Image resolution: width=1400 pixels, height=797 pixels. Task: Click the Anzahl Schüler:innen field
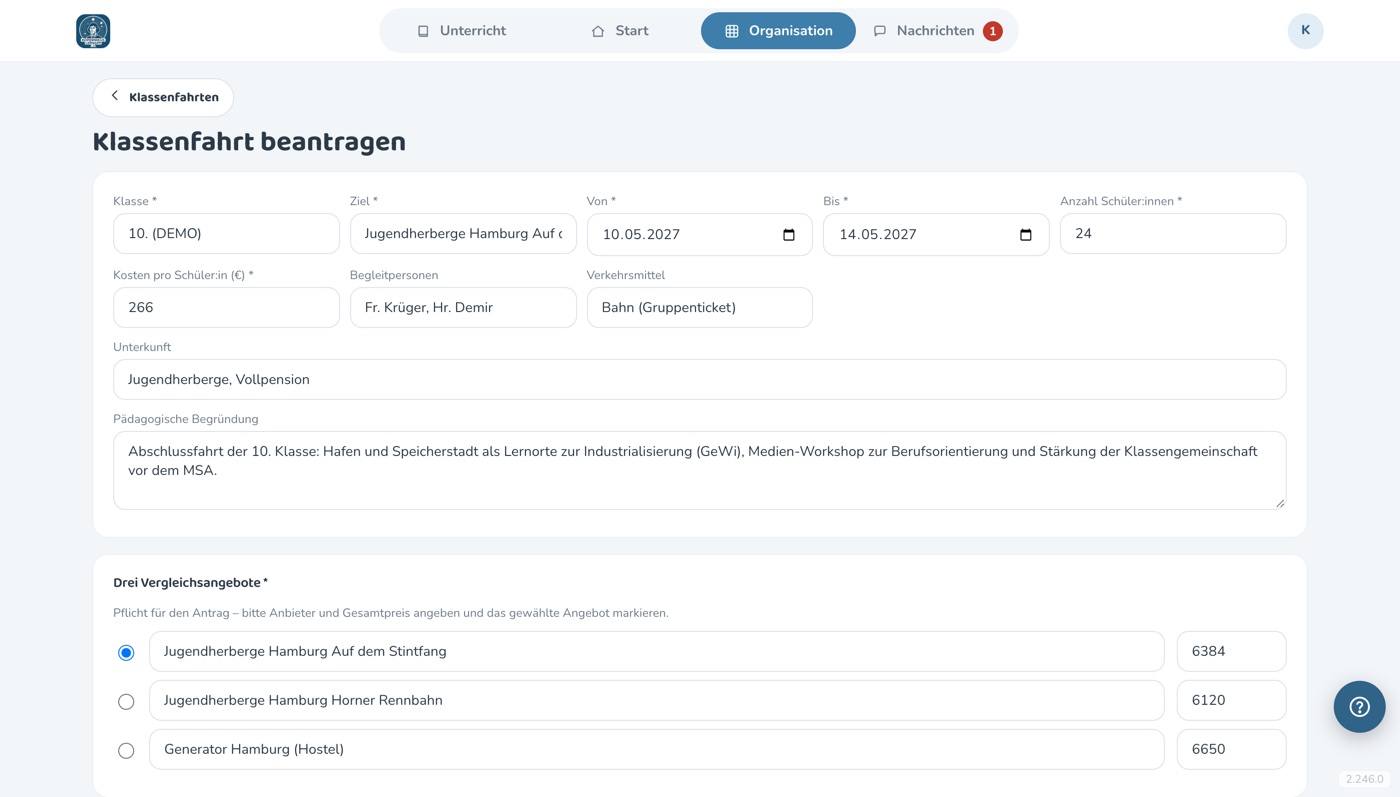coord(1173,233)
